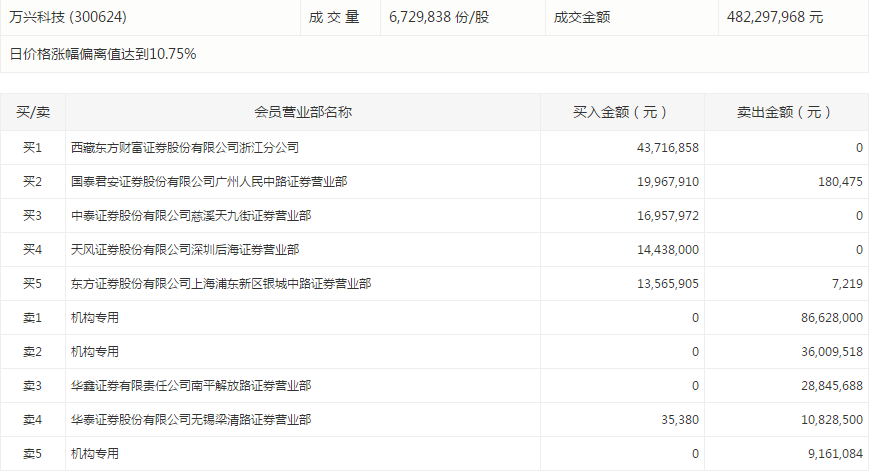Click 西藏东方财富证券股份有限公司浙江分公司
Viewport: 873px width, 475px height.
[x=185, y=148]
